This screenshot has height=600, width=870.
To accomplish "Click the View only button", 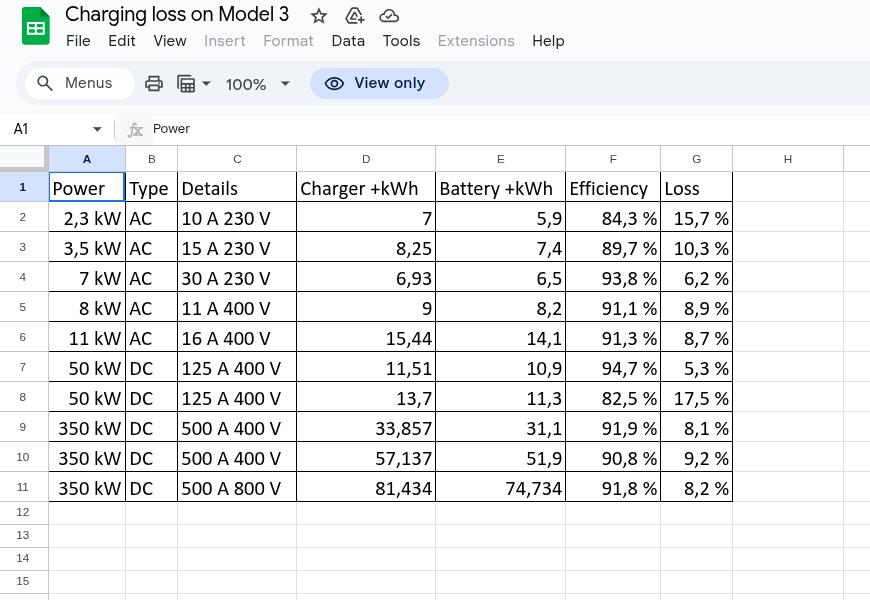I will (379, 83).
